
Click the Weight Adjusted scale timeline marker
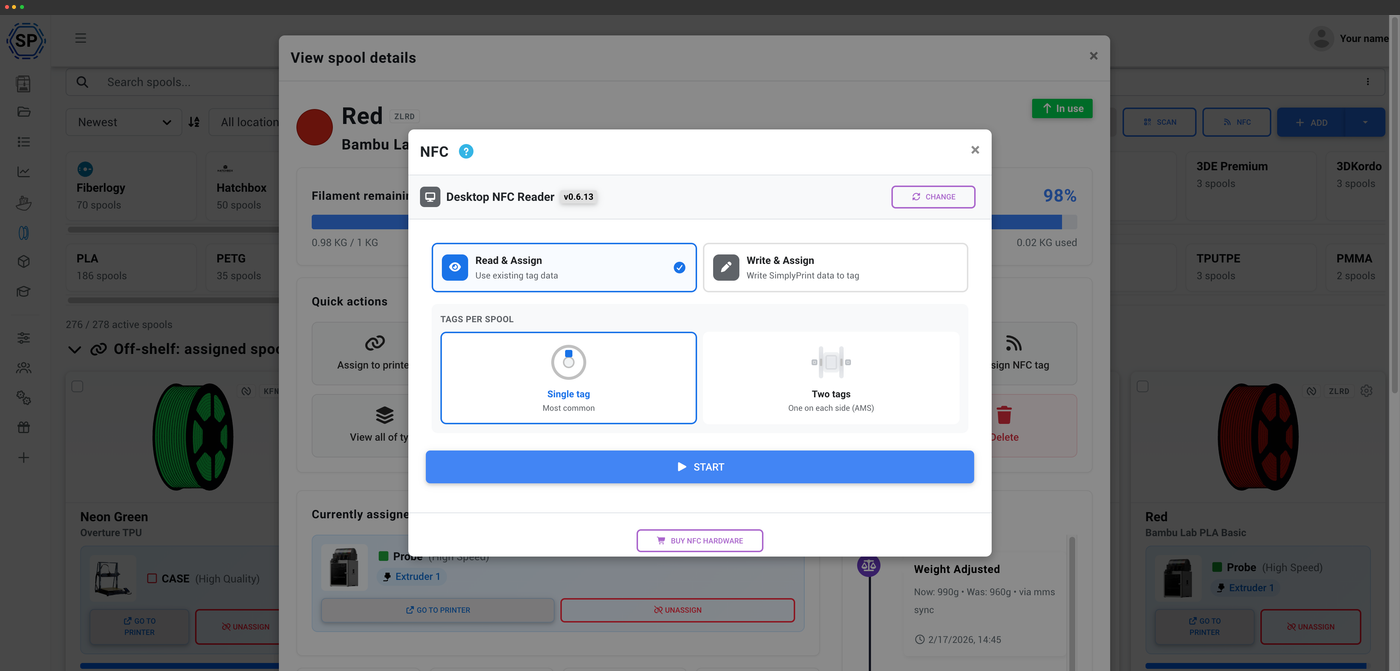pos(868,566)
